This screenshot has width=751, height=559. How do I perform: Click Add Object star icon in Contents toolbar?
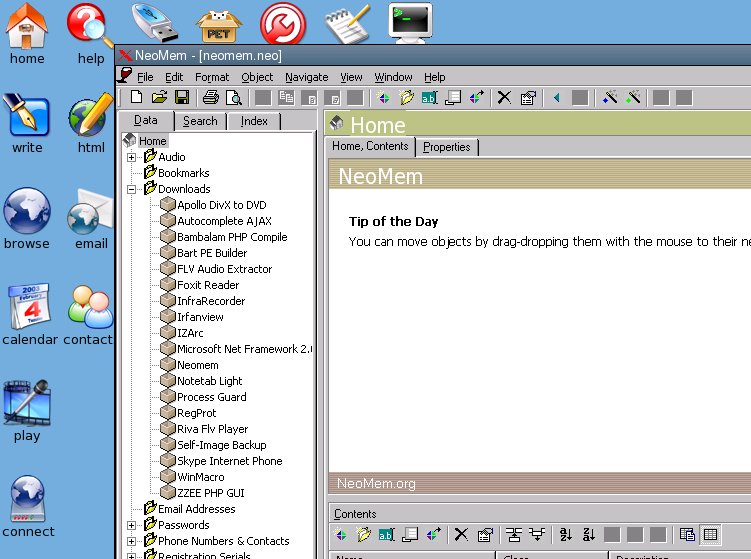[341, 535]
